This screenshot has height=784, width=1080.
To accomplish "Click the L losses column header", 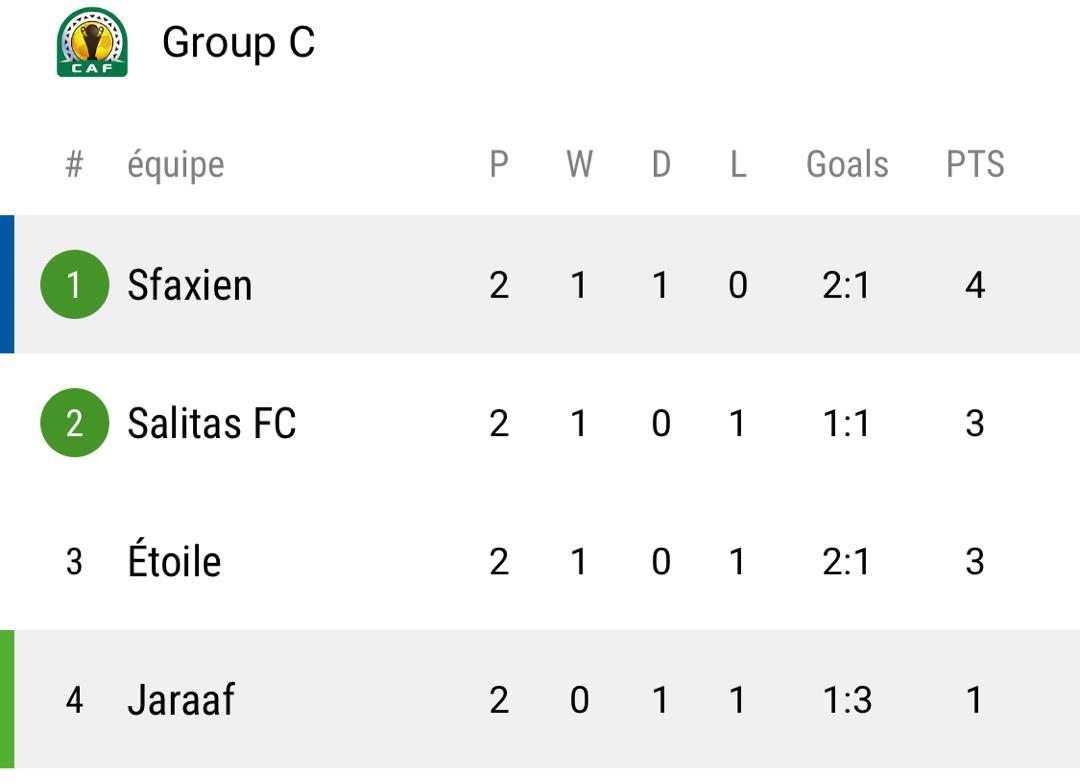I will click(738, 165).
